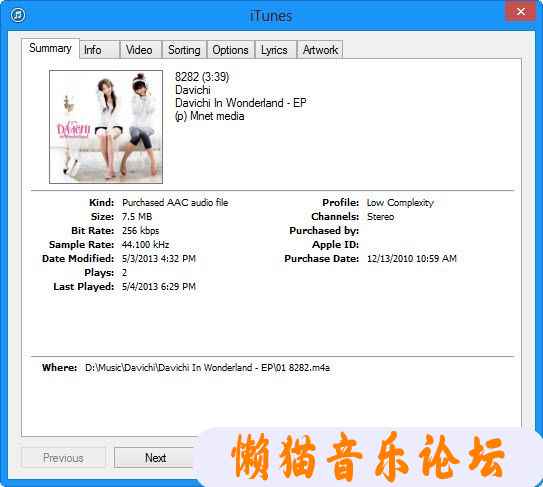The width and height of the screenshot is (543, 487).
Task: Click the "Kind:" label
Action: point(101,203)
